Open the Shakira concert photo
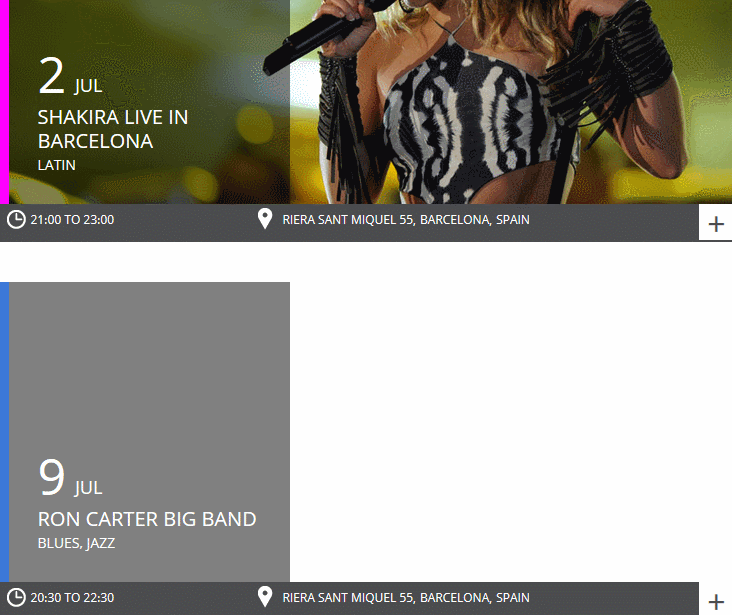This screenshot has height=615, width=732. 511,102
